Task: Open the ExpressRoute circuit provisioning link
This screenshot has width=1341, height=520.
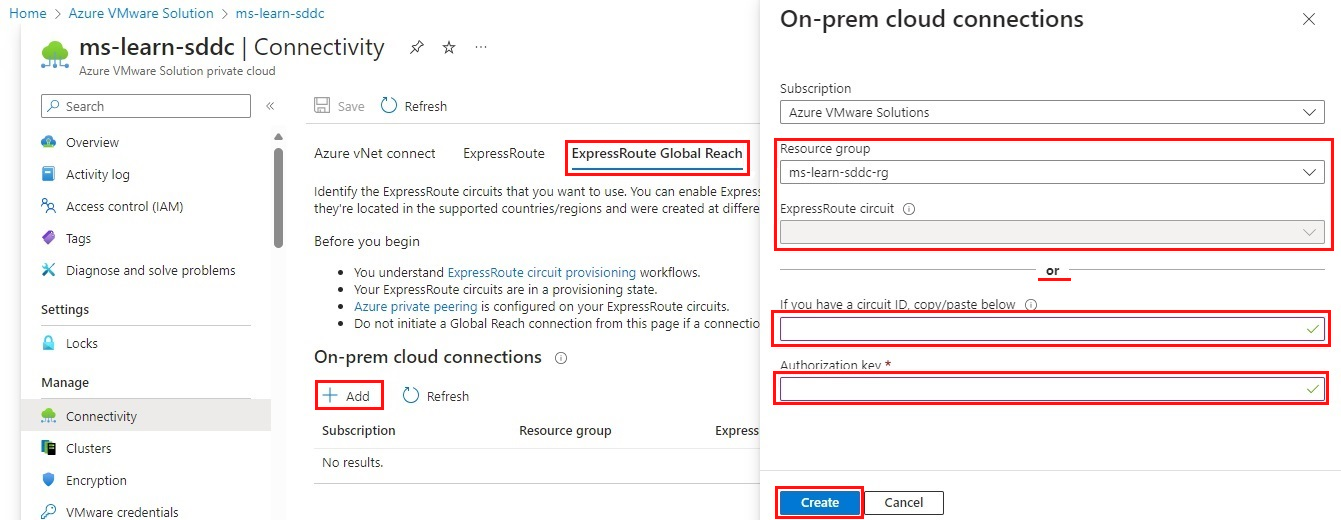Action: 542,272
